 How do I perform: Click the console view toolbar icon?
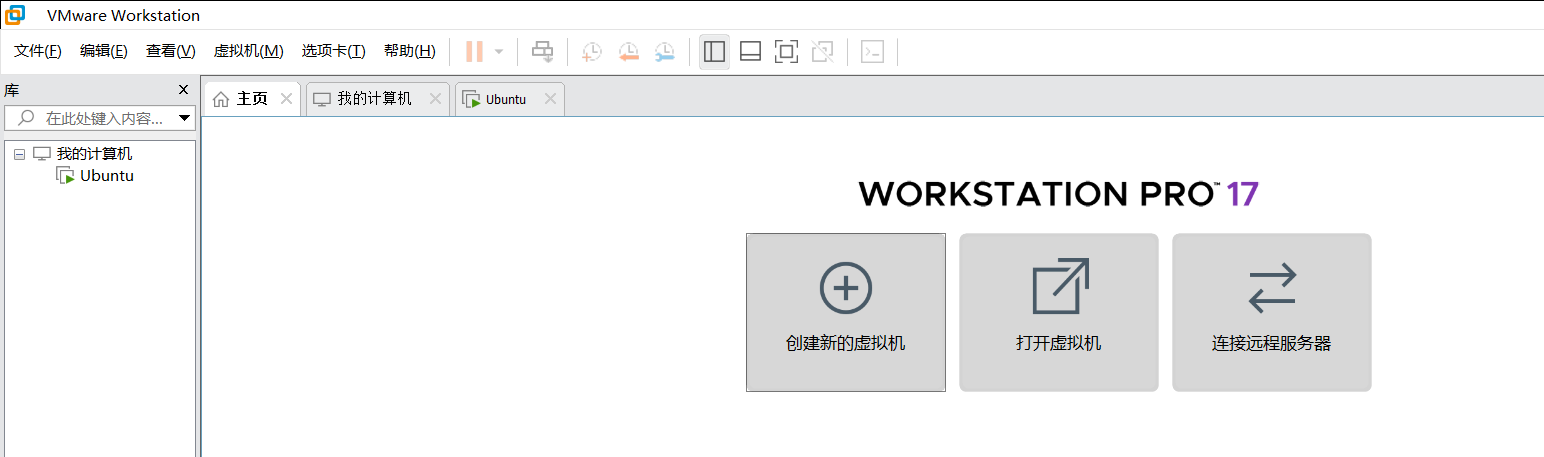[x=872, y=51]
